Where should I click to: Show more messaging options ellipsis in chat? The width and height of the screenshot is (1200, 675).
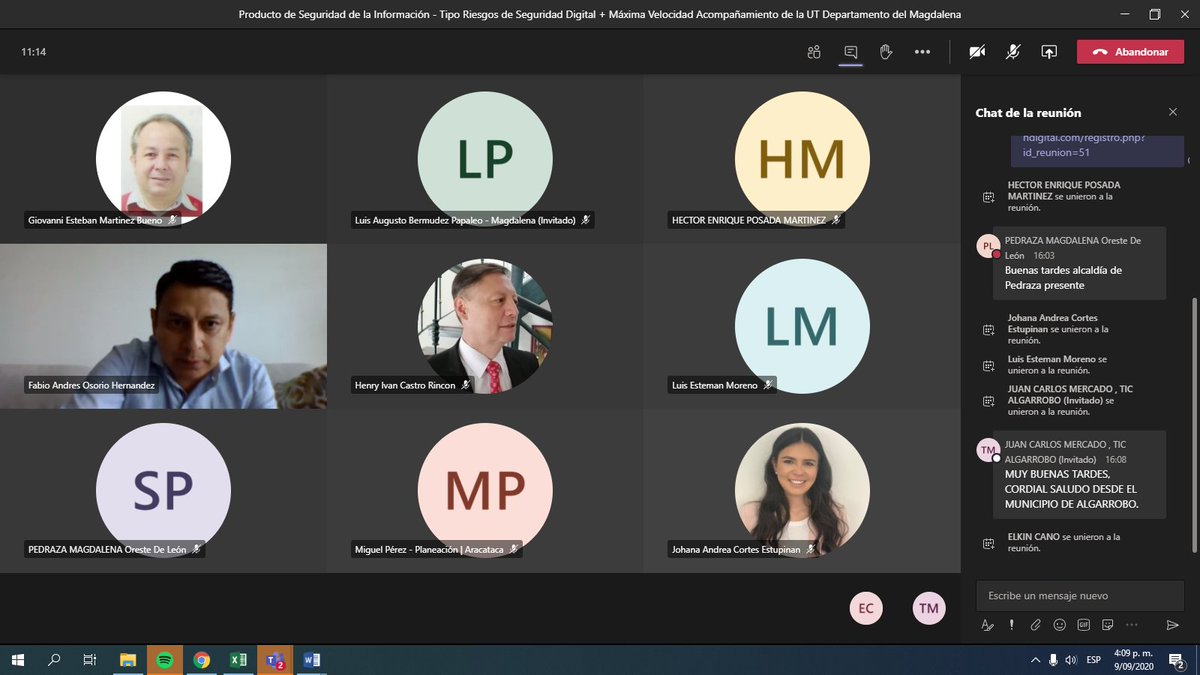pyautogui.click(x=1132, y=625)
